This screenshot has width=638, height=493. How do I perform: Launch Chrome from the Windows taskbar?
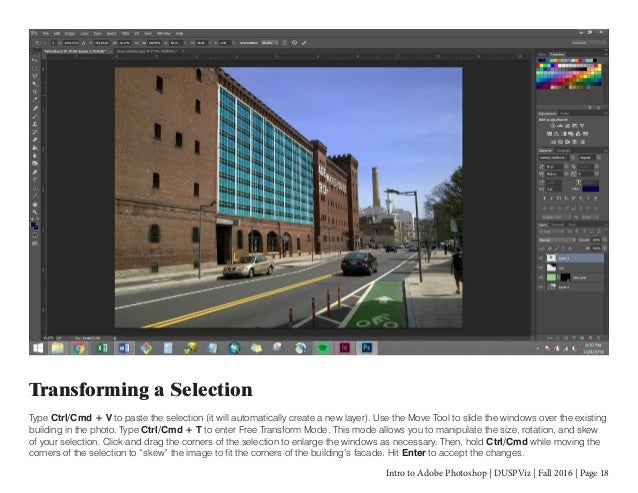[x=79, y=348]
